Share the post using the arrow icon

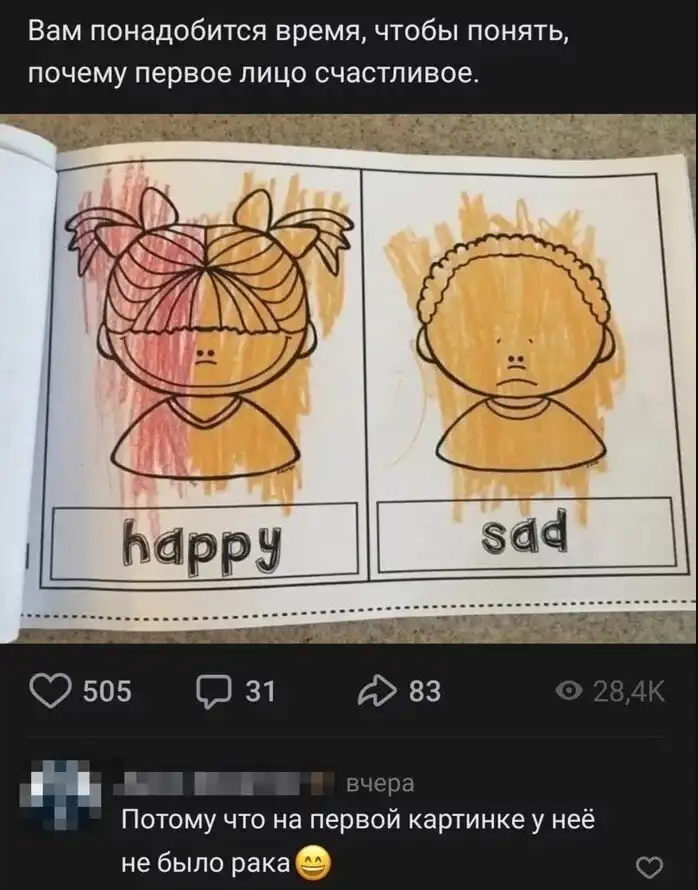pos(376,691)
